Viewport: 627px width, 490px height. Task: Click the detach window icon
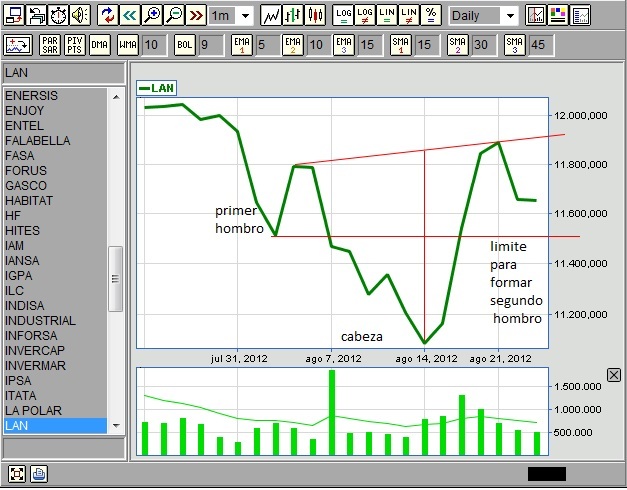click(14, 16)
